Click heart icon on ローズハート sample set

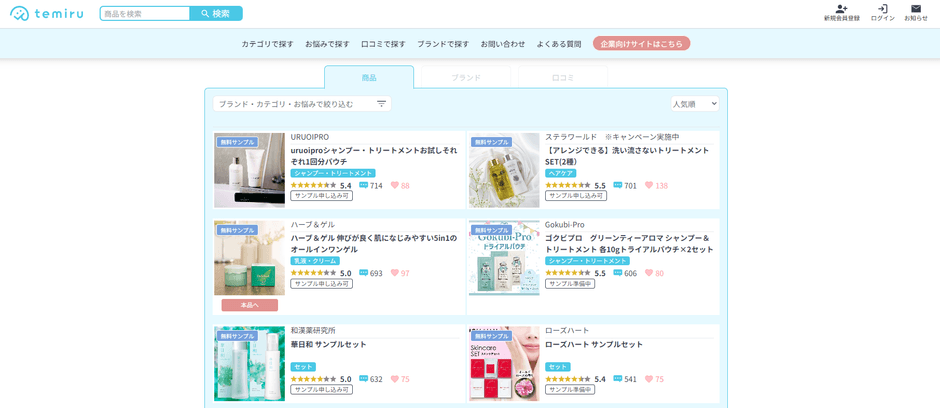point(649,379)
